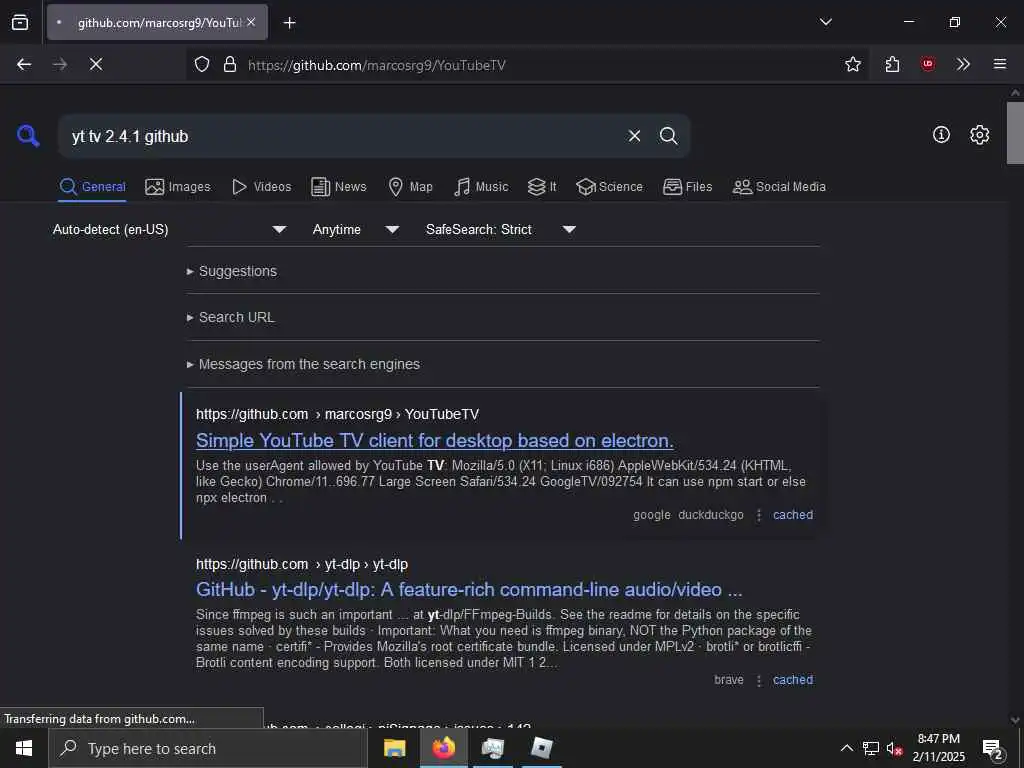This screenshot has height=768, width=1024.
Task: Show hidden system tray icons
Action: 846,748
